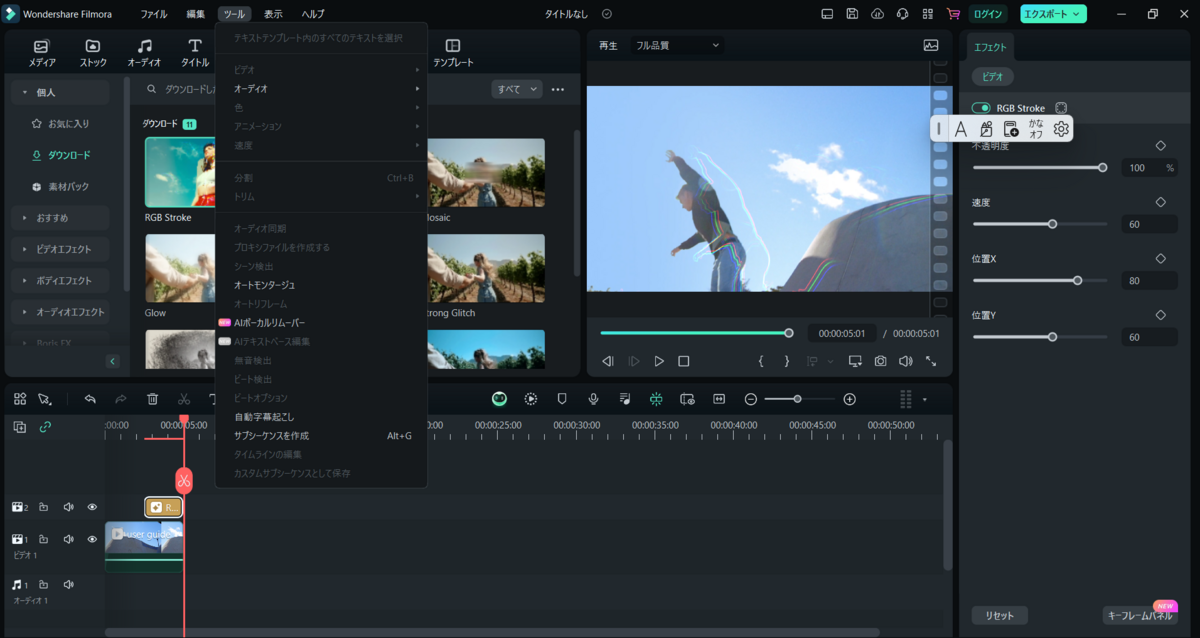This screenshot has height=638, width=1200.
Task: Open the 表示 menu in menu bar
Action: 273,14
